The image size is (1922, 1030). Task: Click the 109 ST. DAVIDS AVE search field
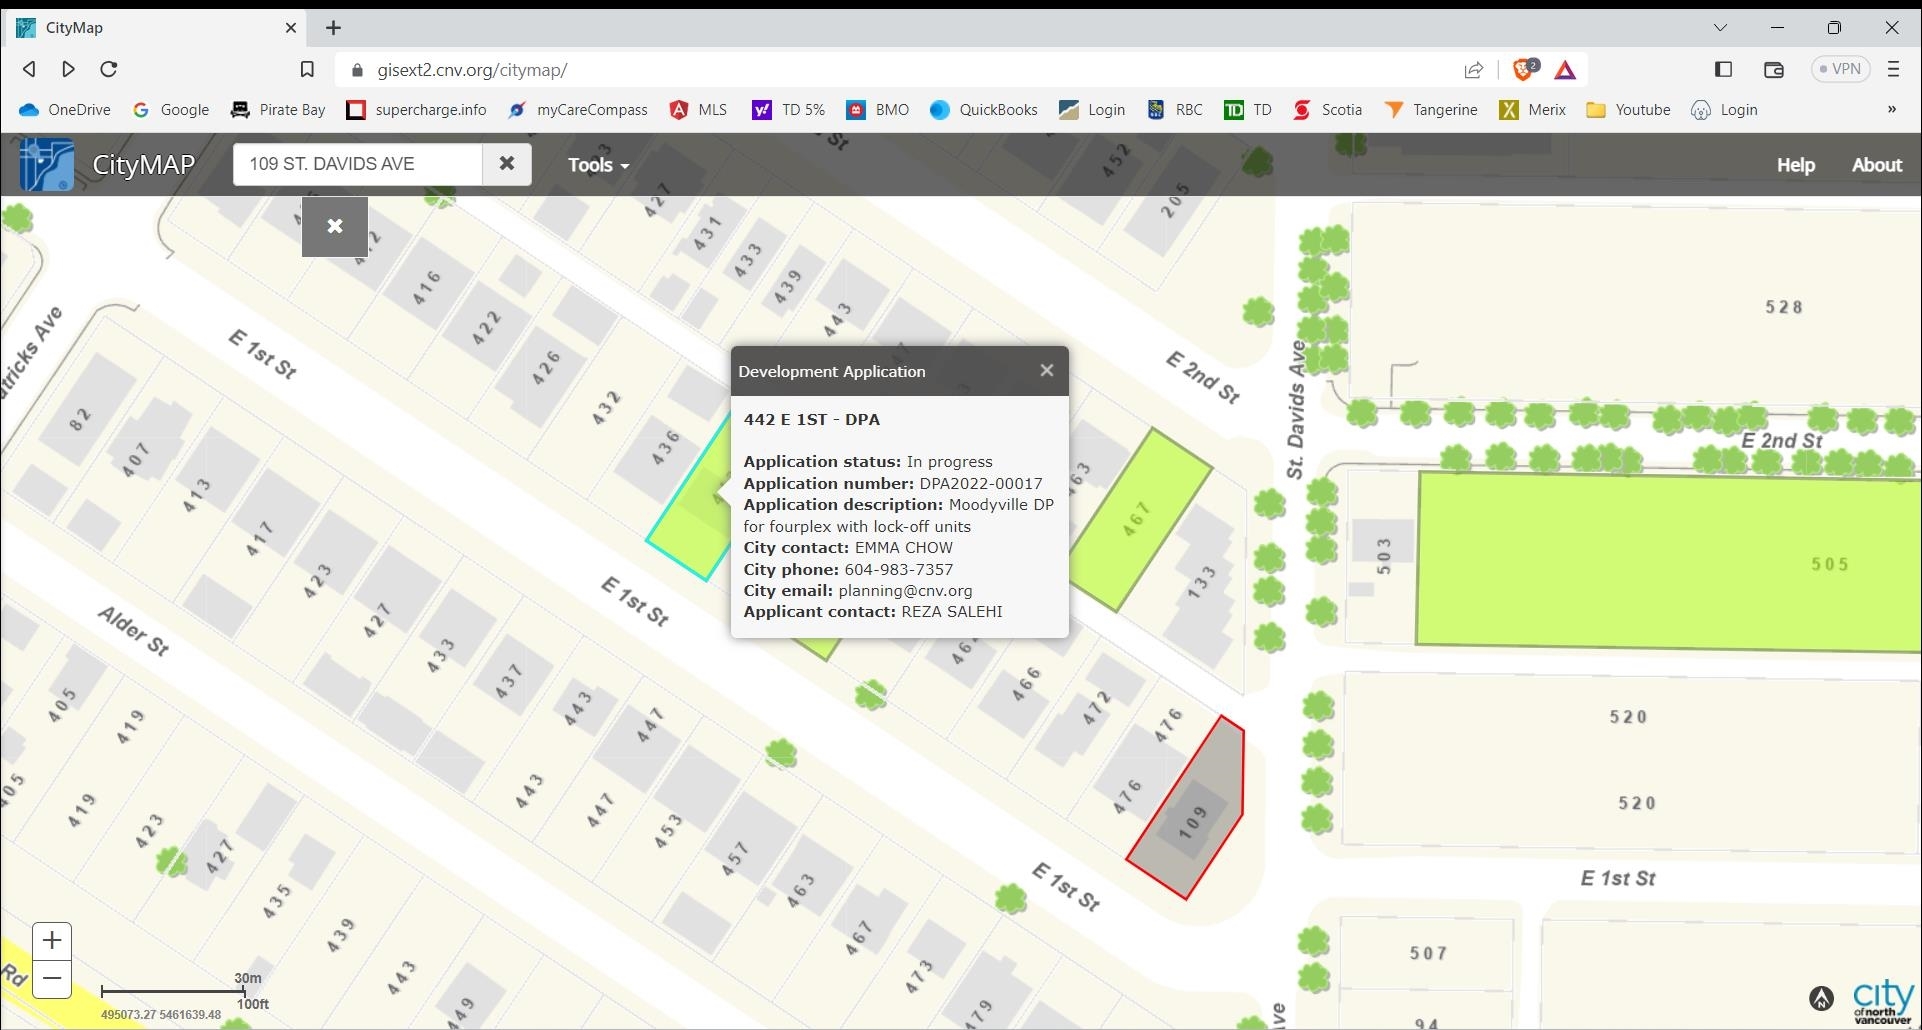pyautogui.click(x=358, y=164)
